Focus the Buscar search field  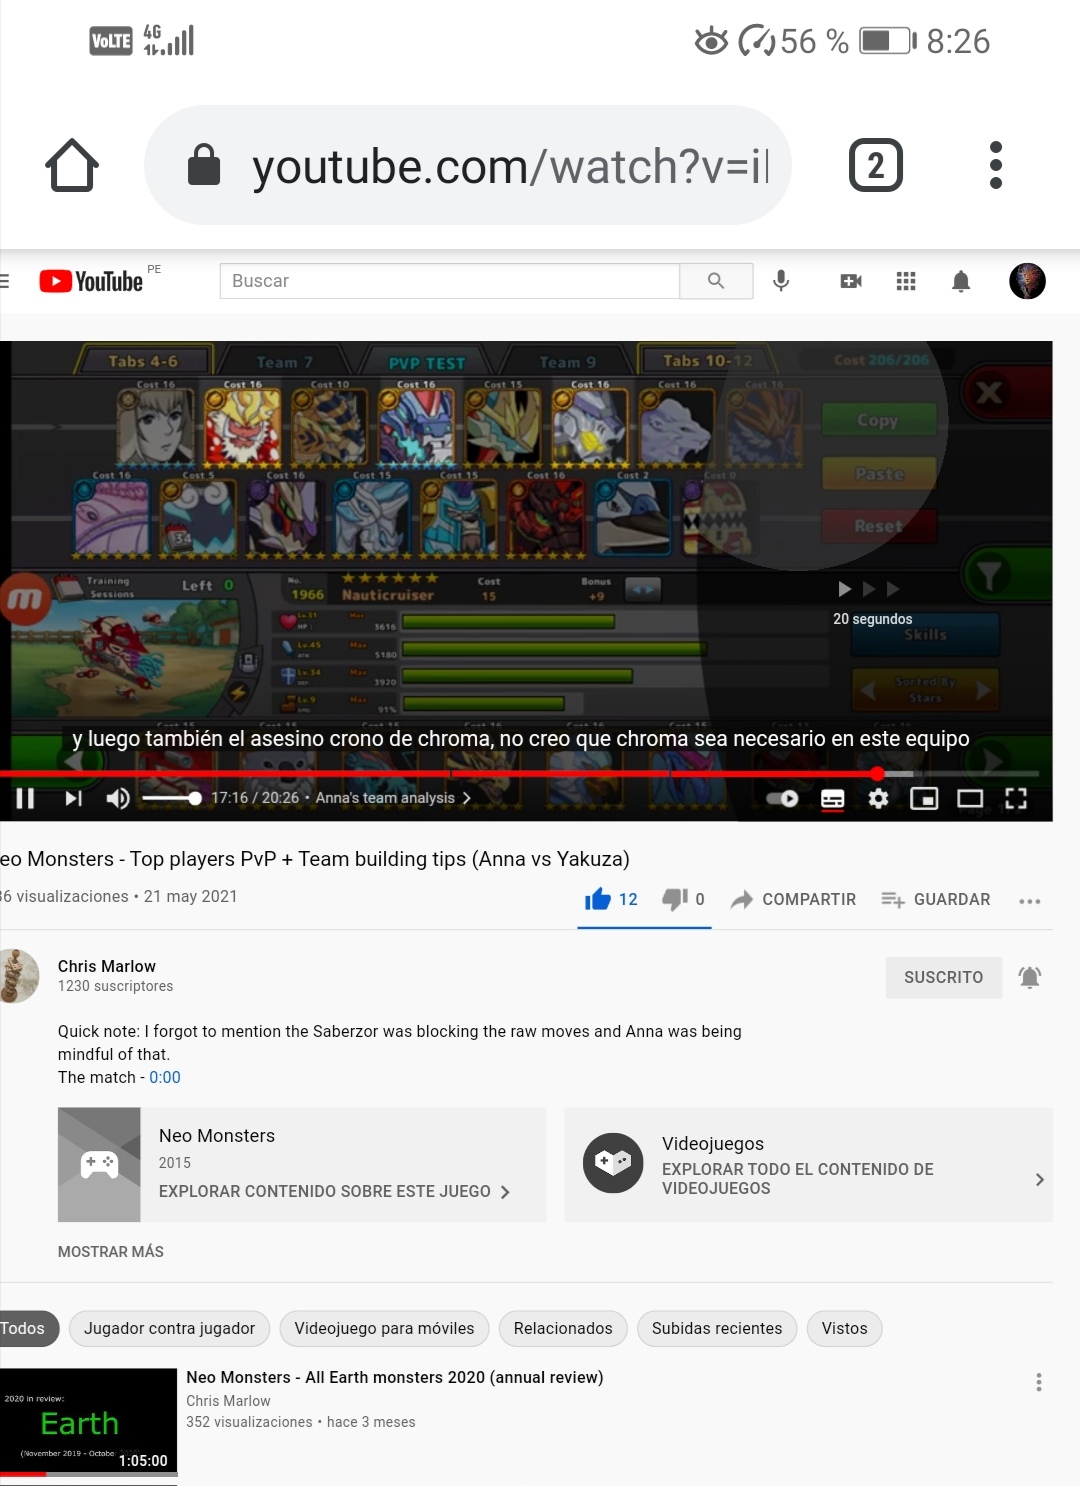[450, 281]
